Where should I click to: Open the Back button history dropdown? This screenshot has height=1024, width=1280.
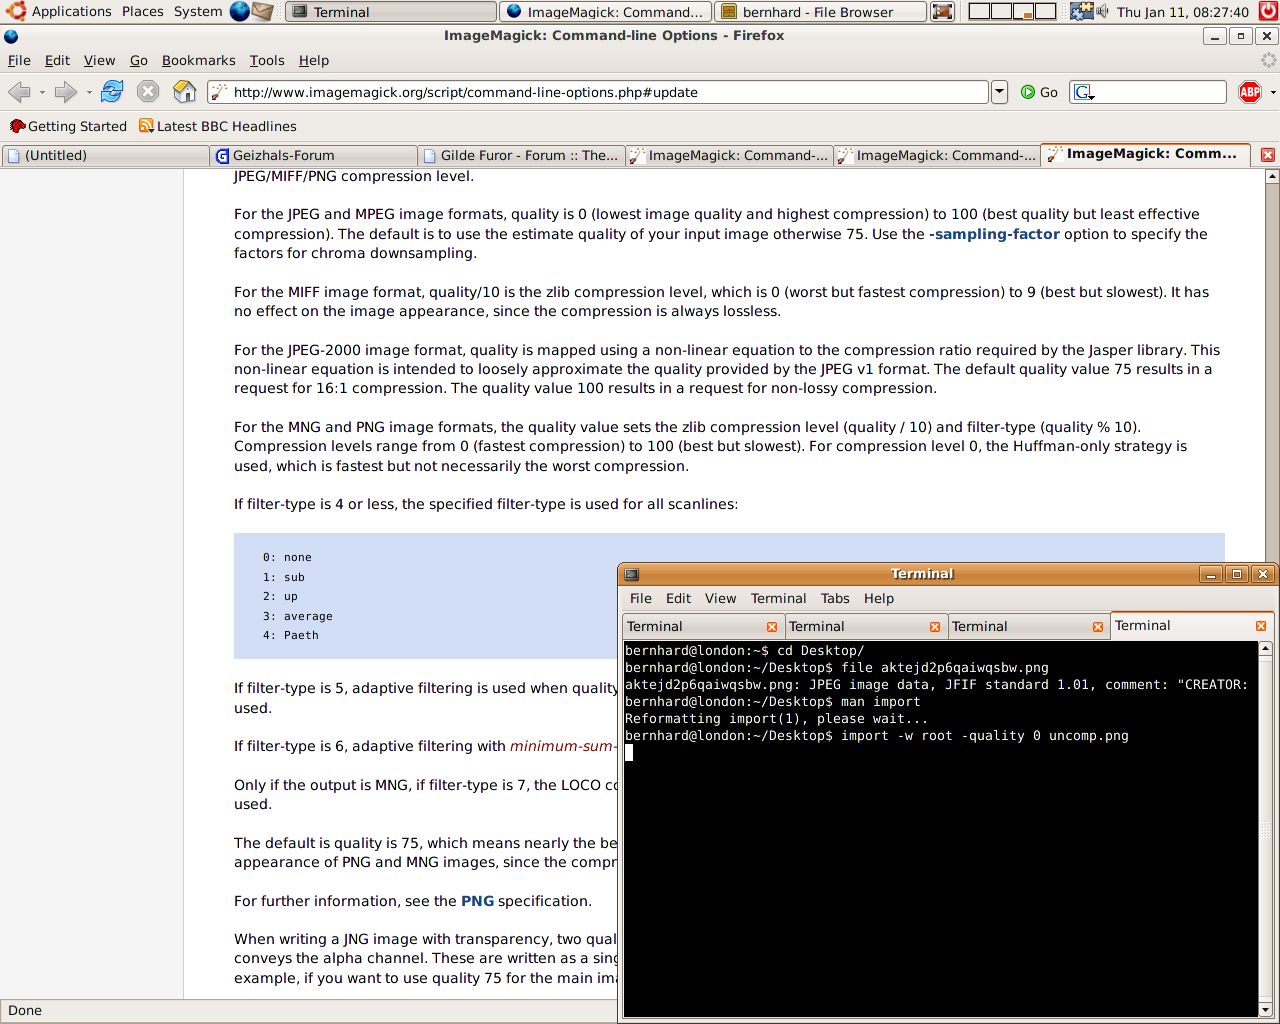pos(42,92)
